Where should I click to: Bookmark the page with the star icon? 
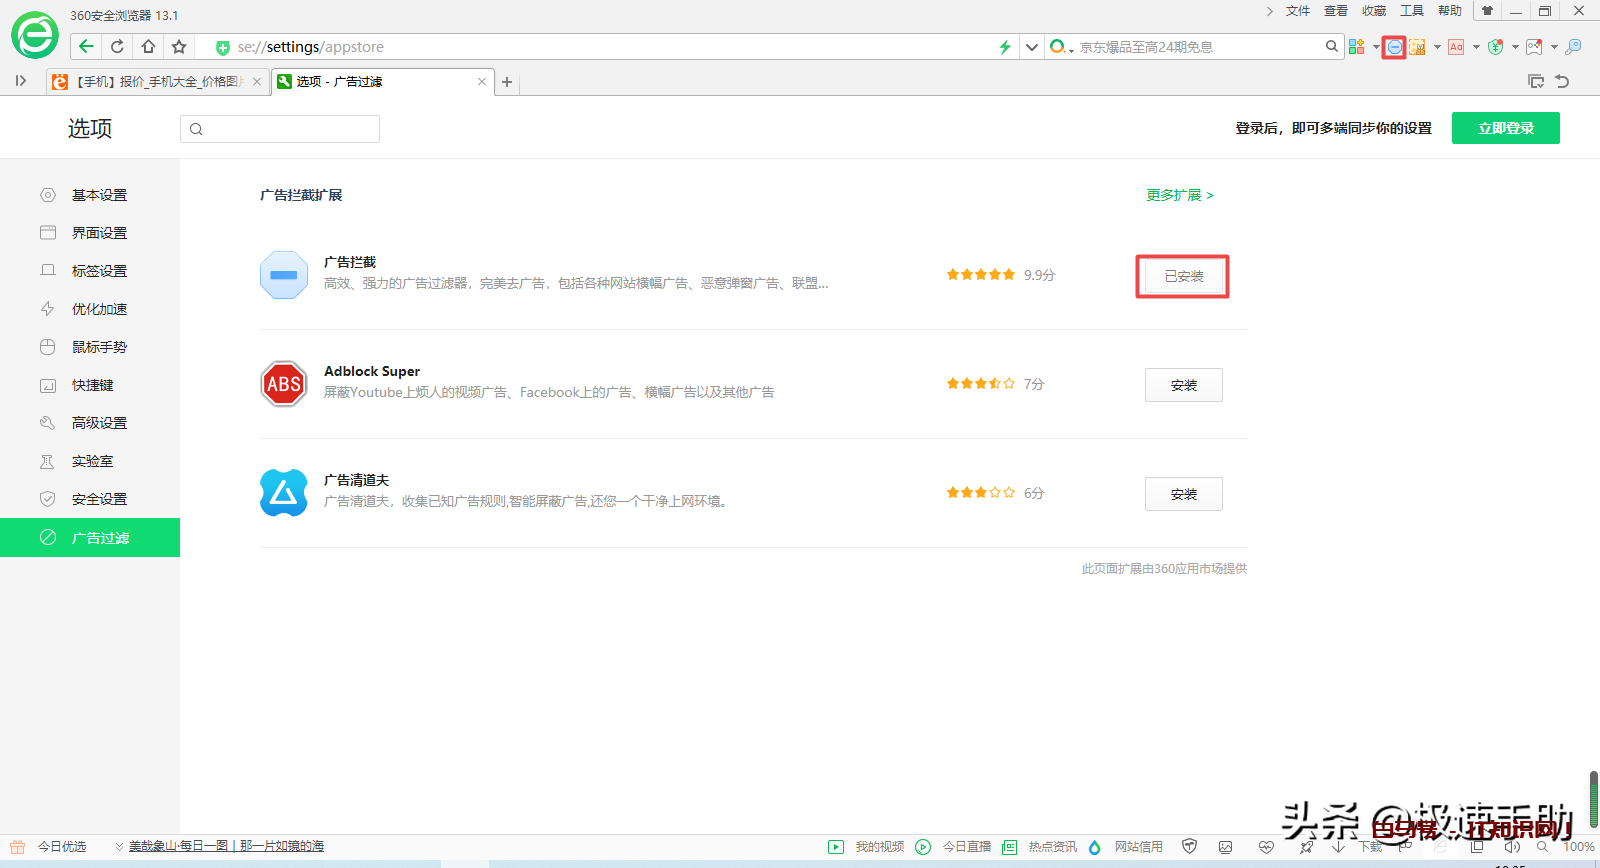(x=179, y=47)
